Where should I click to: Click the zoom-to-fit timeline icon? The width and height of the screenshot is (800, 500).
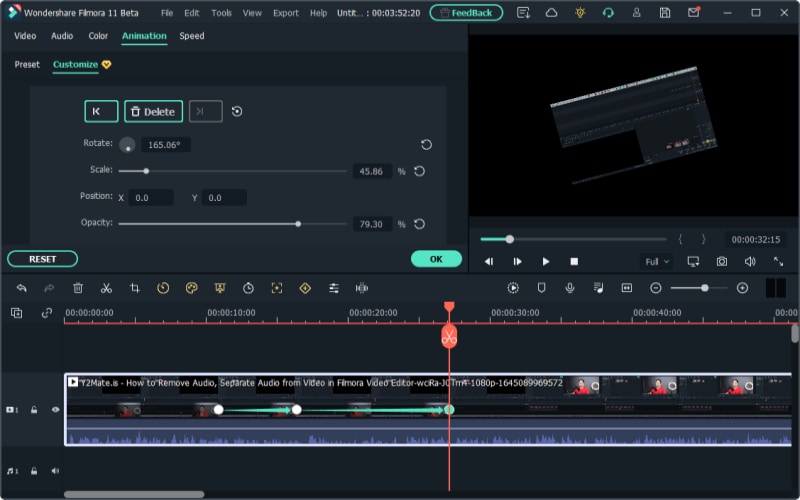pyautogui.click(x=627, y=288)
